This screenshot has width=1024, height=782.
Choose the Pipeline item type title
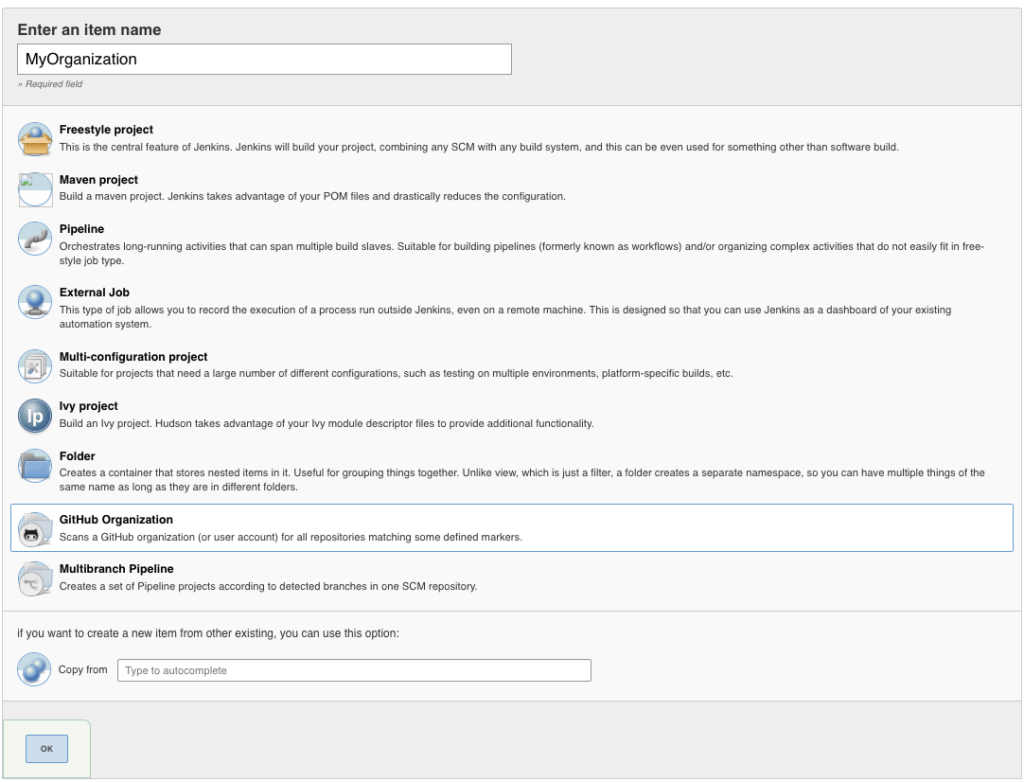pos(82,229)
